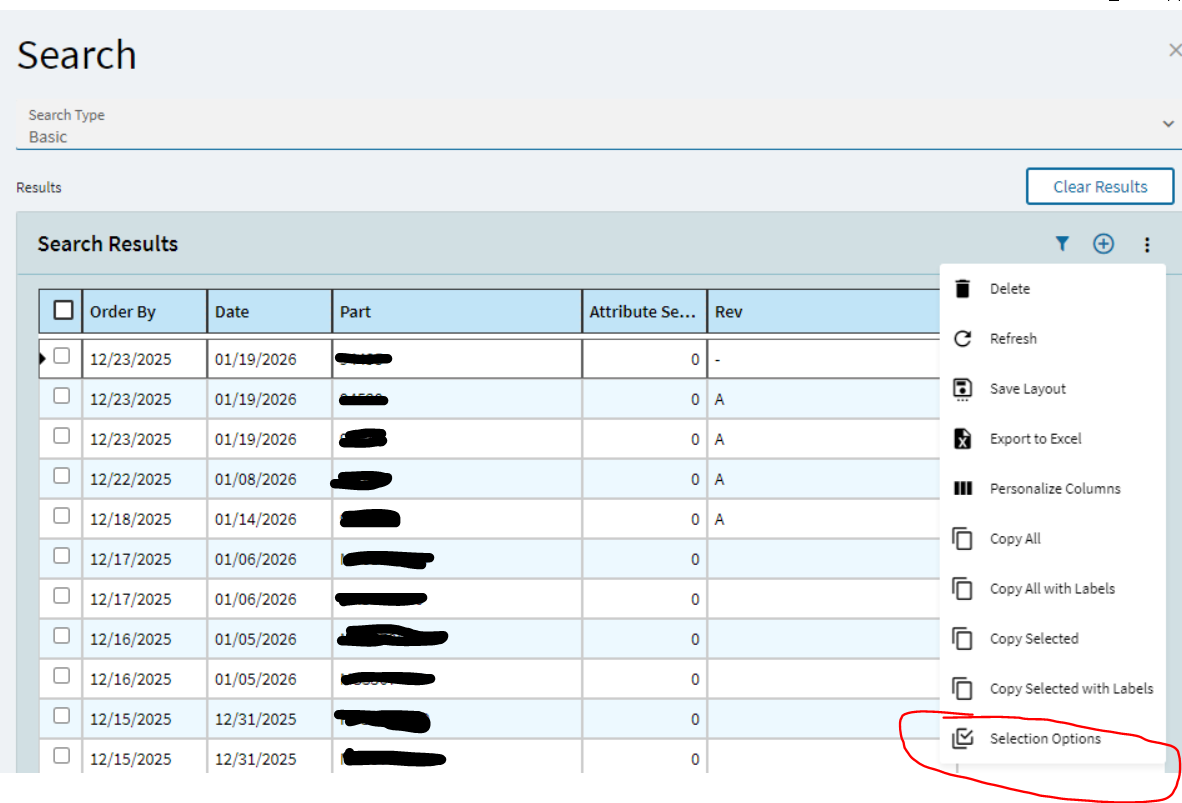Click icon next to Copy All with Labels
1182x803 pixels.
pos(963,588)
